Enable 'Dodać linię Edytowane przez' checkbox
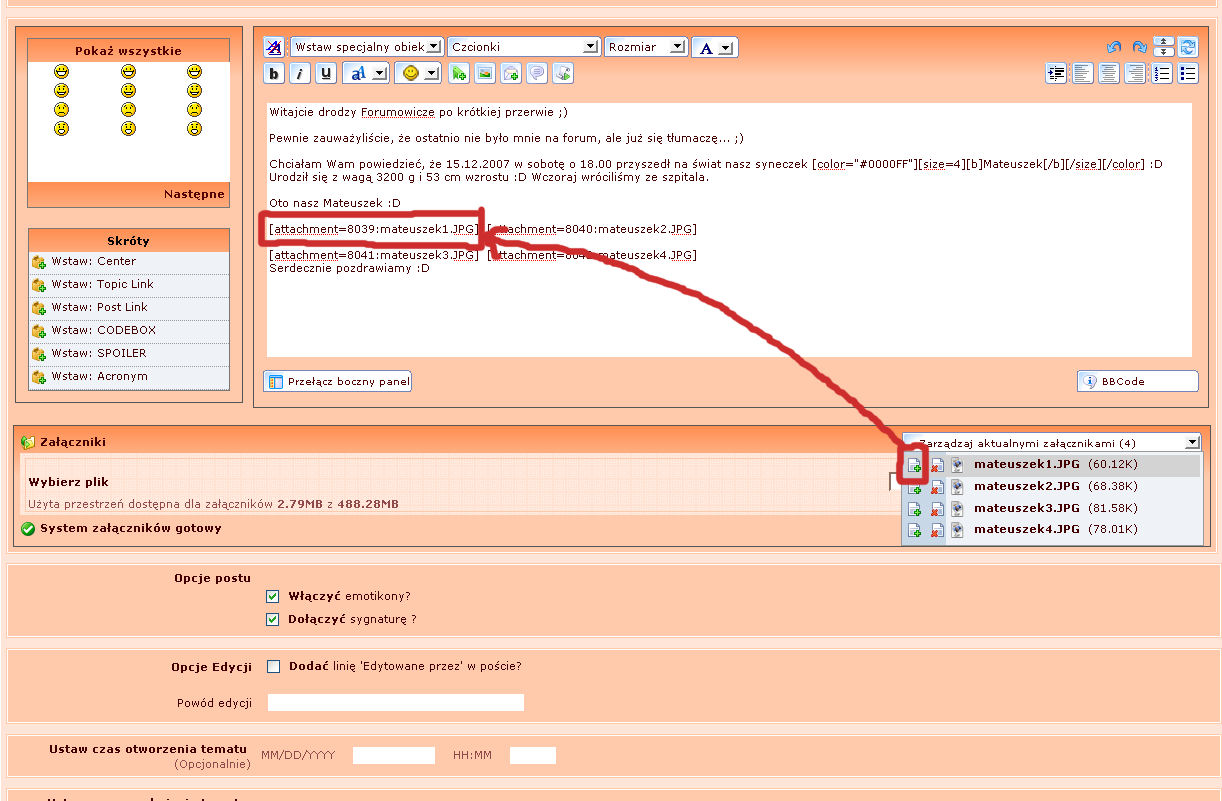 (x=273, y=666)
